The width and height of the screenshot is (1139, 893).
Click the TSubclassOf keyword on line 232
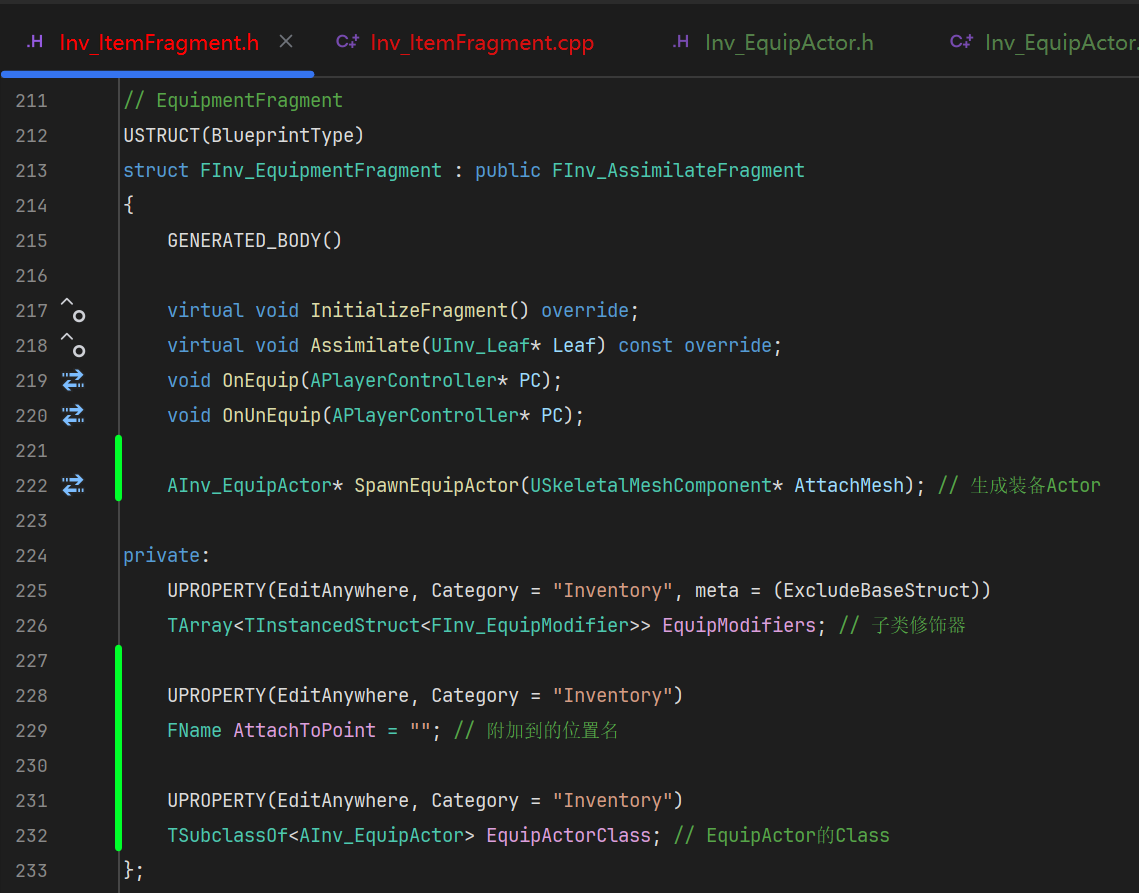(x=227, y=836)
